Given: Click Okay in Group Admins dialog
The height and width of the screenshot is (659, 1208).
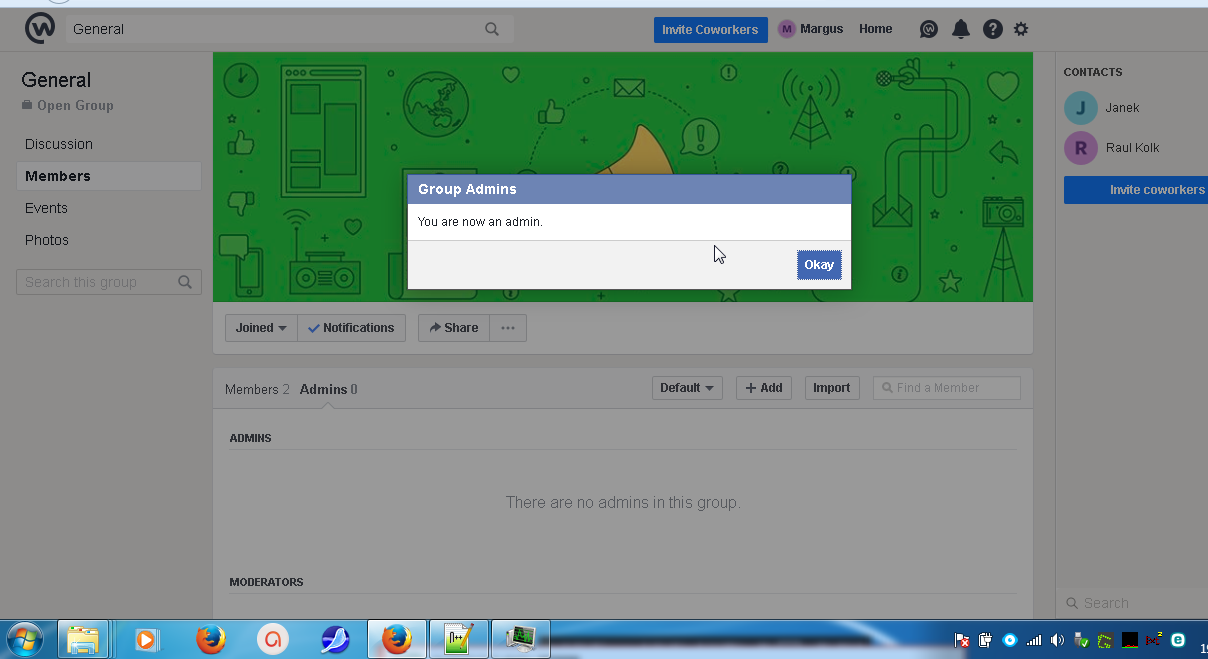Looking at the screenshot, I should click(819, 265).
